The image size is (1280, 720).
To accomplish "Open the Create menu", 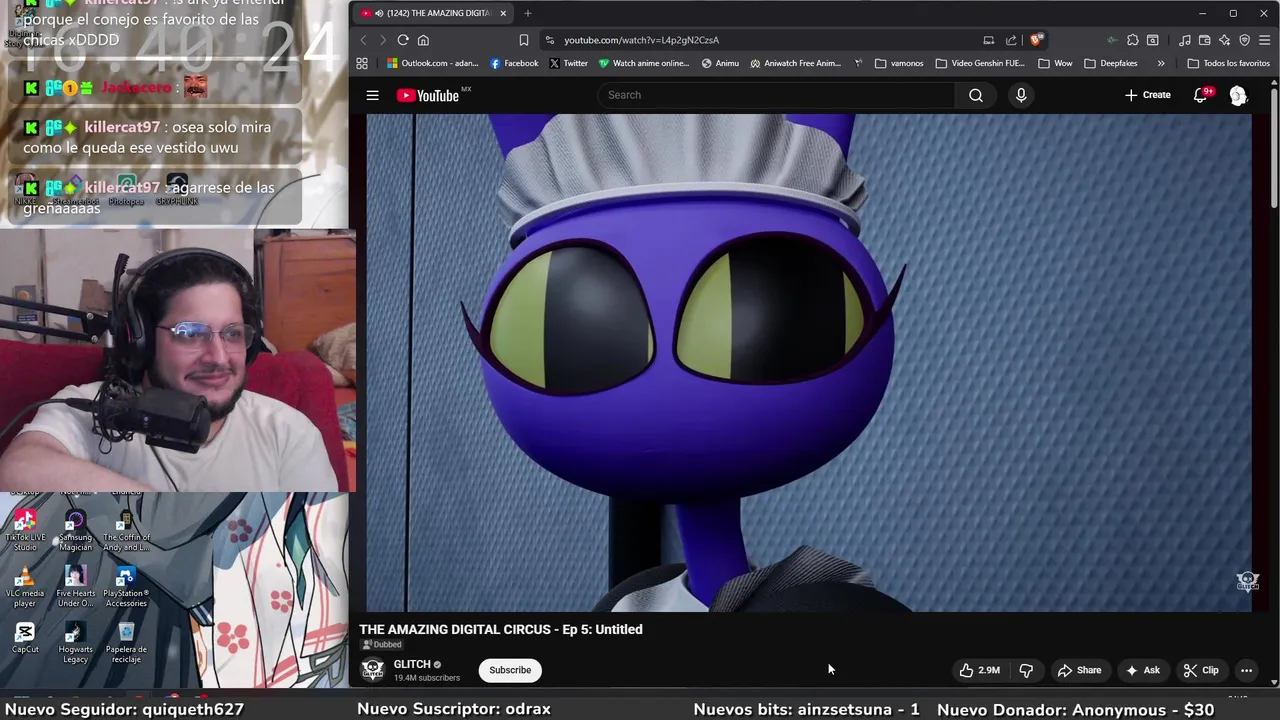I will 1147,95.
